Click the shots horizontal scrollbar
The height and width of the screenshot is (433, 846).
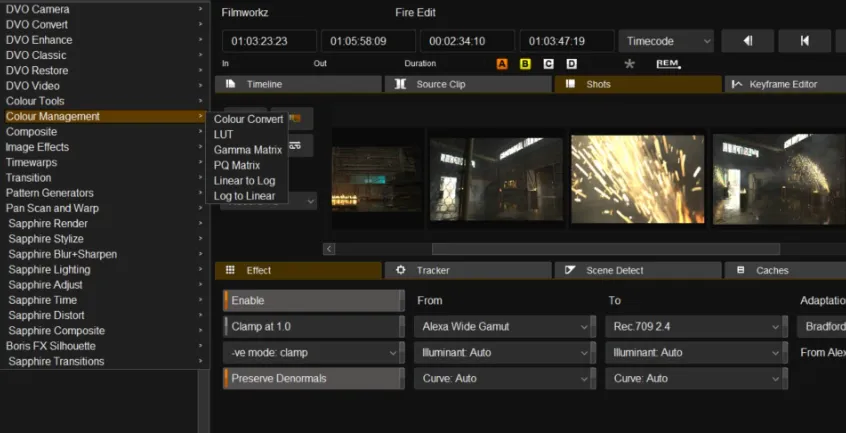click(605, 249)
